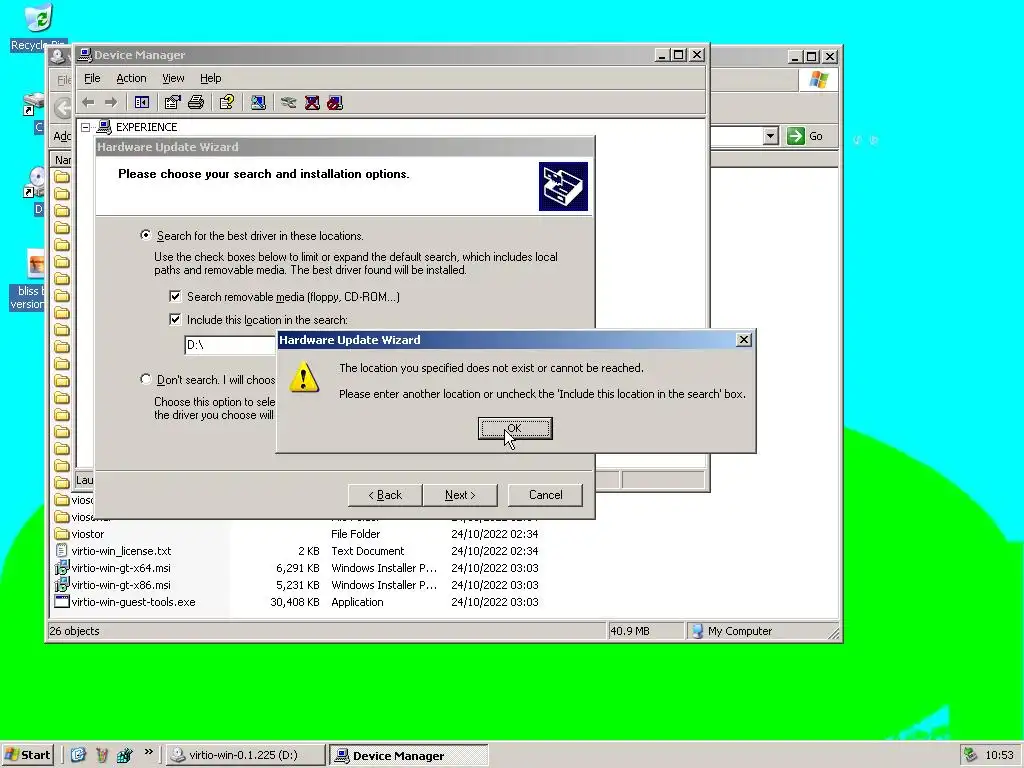Switch to virtio-win-0.1.225 (D:) taskbar button
The image size is (1024, 768).
(246, 755)
